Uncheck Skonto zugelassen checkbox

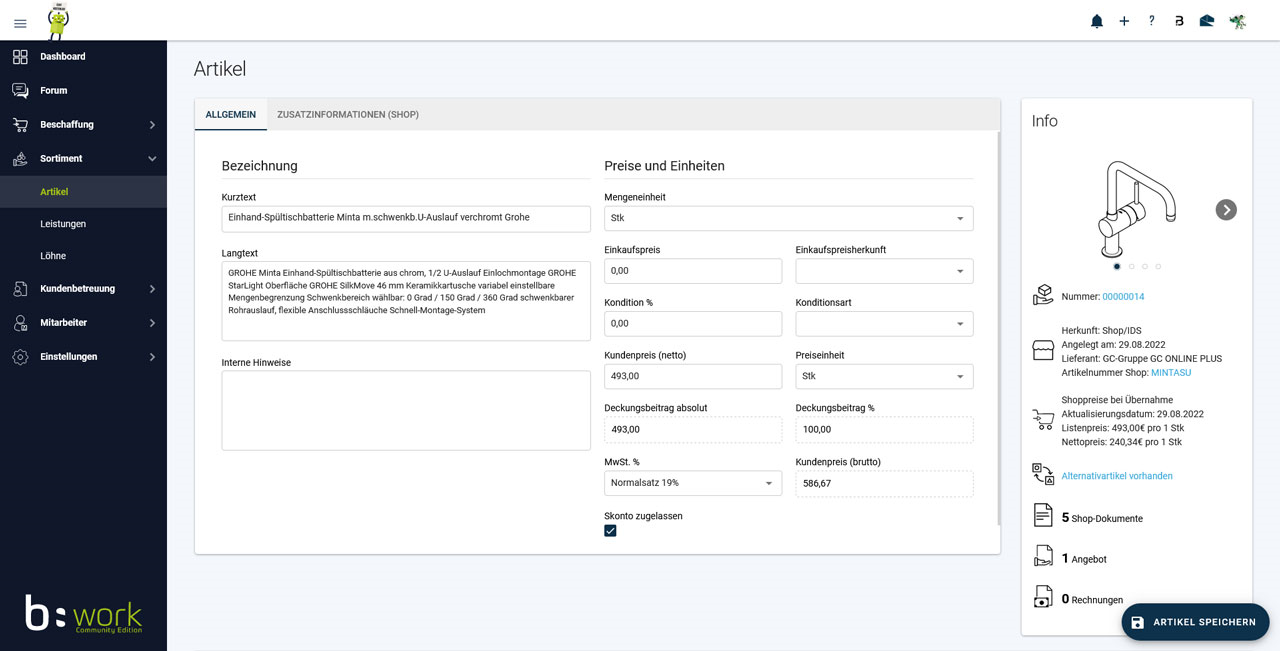tap(610, 531)
